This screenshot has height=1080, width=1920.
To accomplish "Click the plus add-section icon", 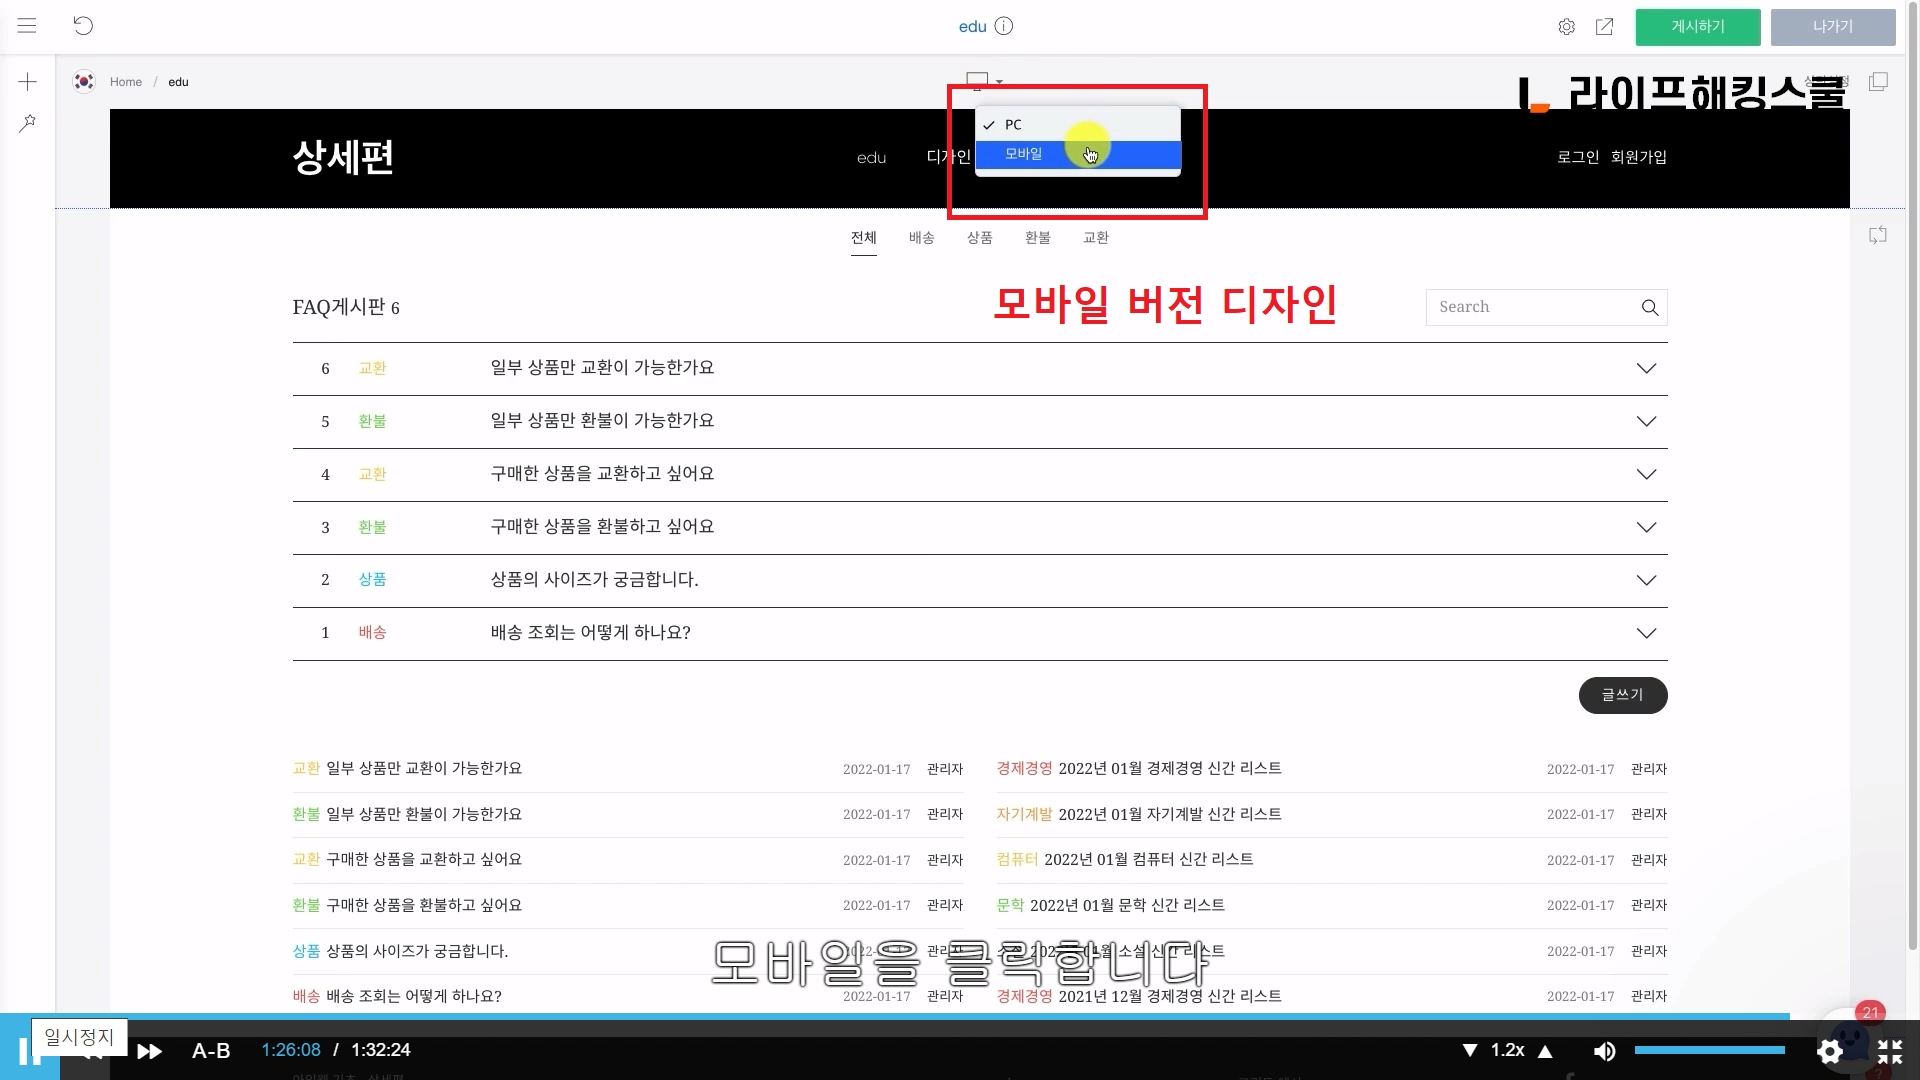I will tap(28, 82).
